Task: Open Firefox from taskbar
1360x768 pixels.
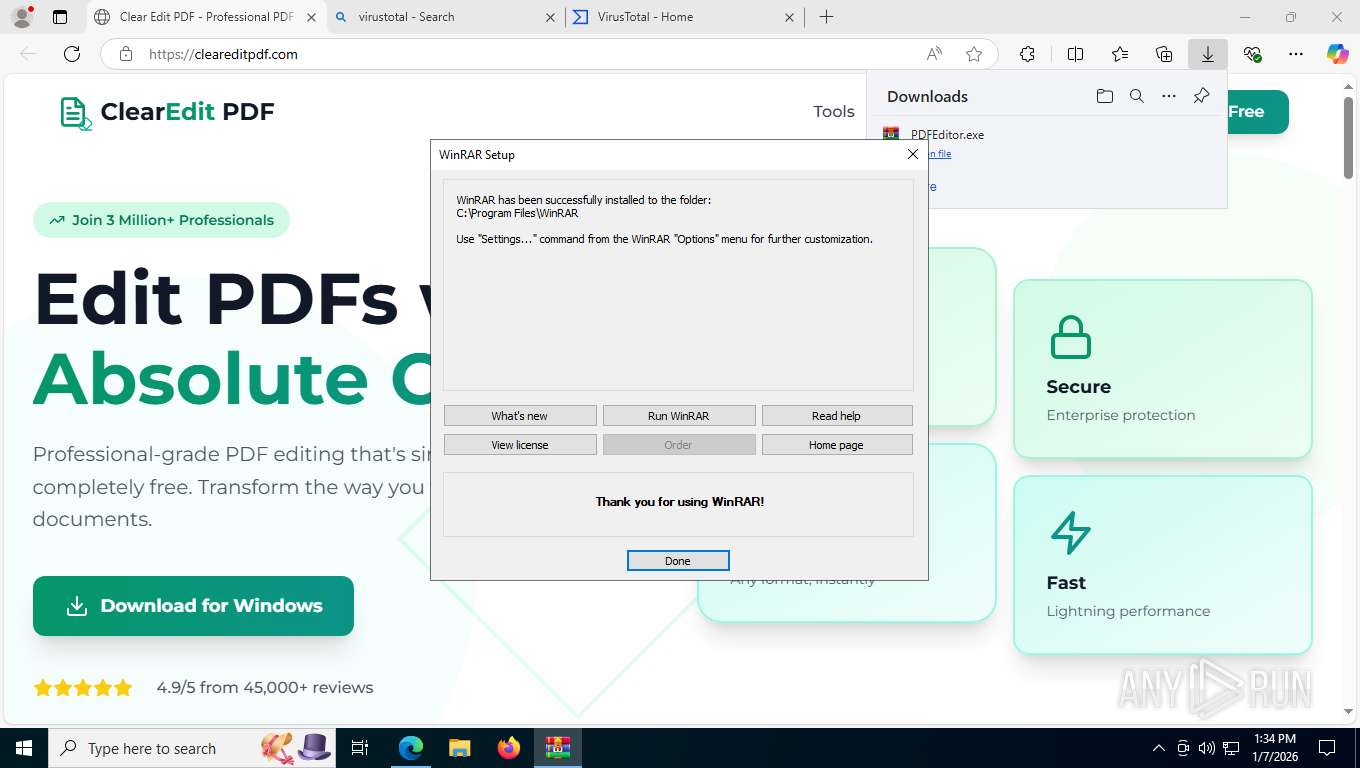Action: (509, 748)
